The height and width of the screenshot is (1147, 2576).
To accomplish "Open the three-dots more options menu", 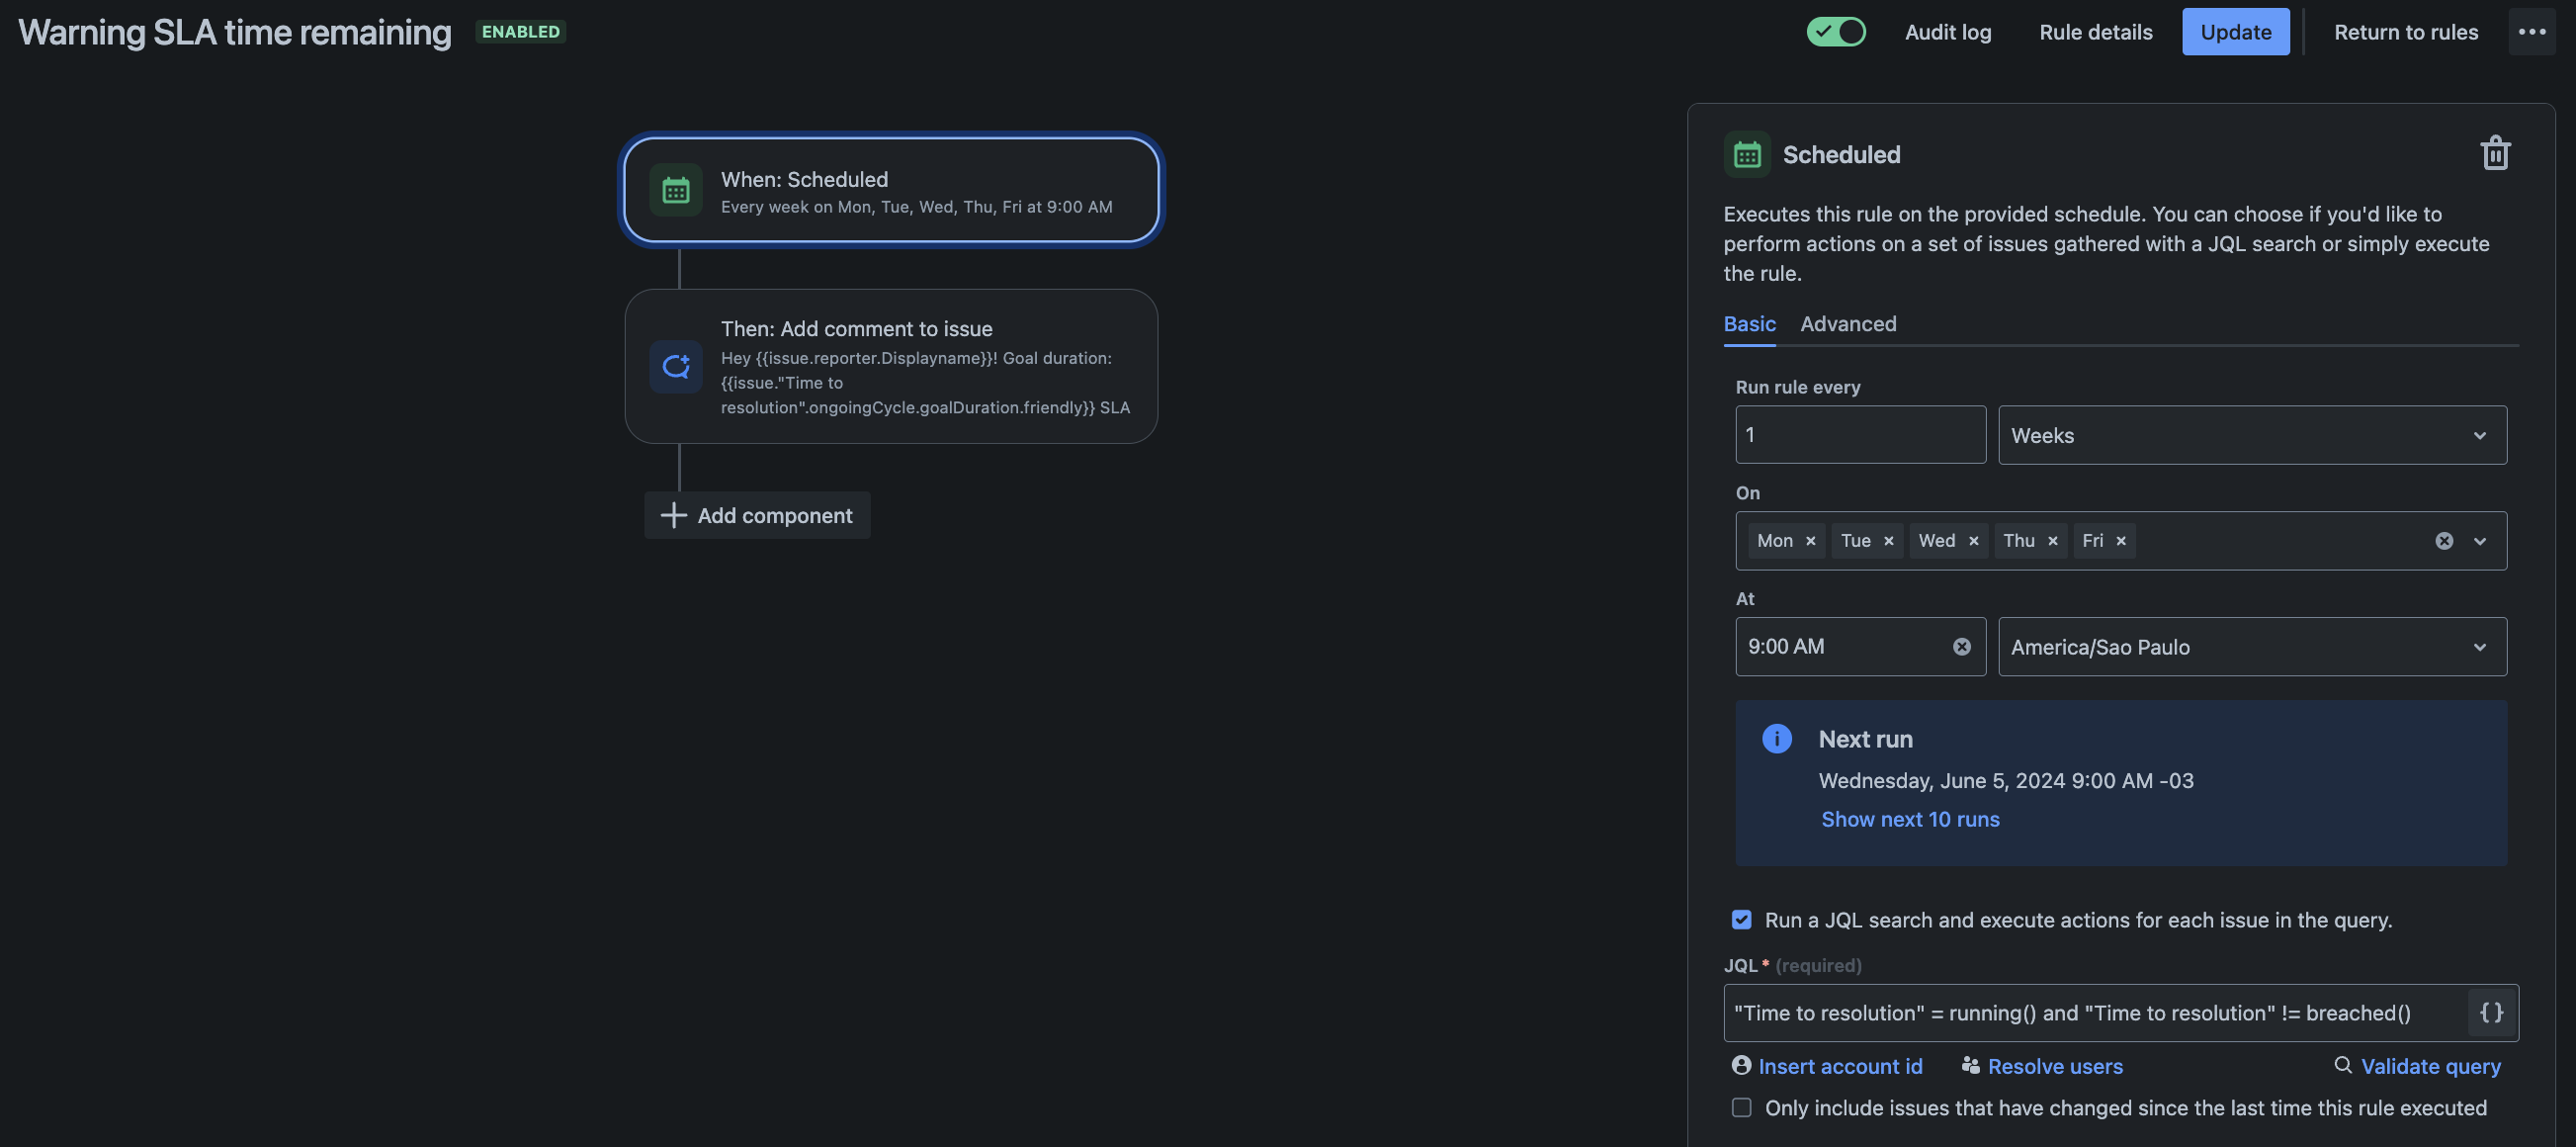I will [x=2531, y=32].
